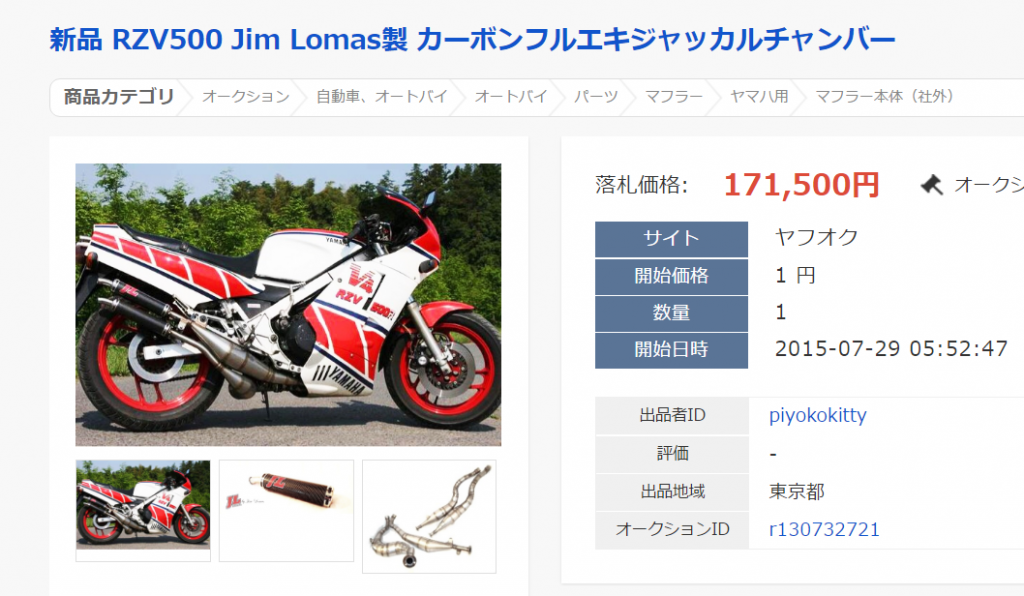Click the 171,500円 winning price
Viewport: 1024px width, 596px height.
(x=801, y=185)
